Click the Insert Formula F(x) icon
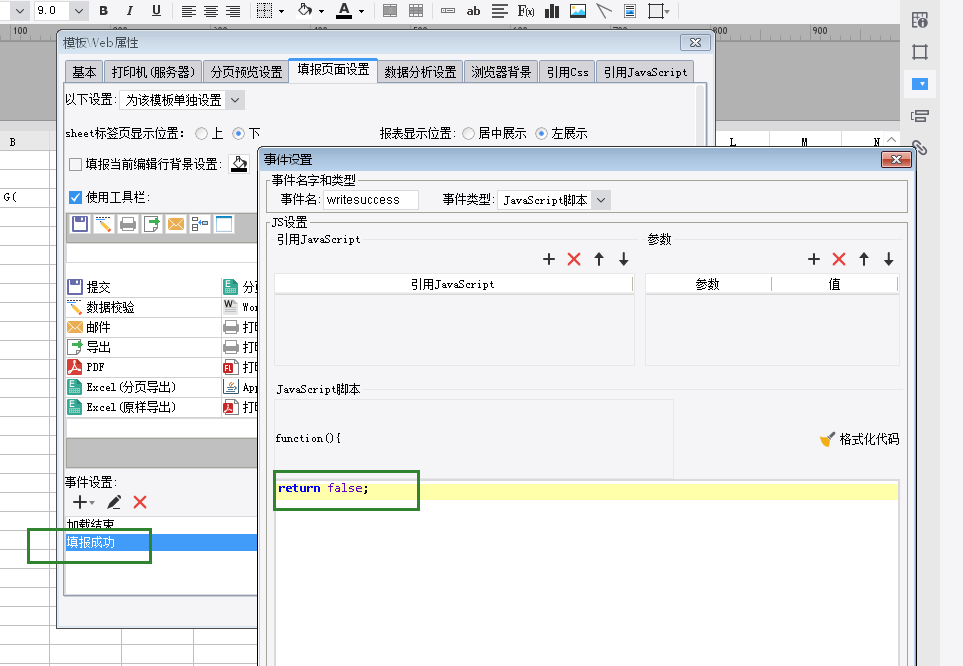This screenshot has width=963, height=666. 525,11
